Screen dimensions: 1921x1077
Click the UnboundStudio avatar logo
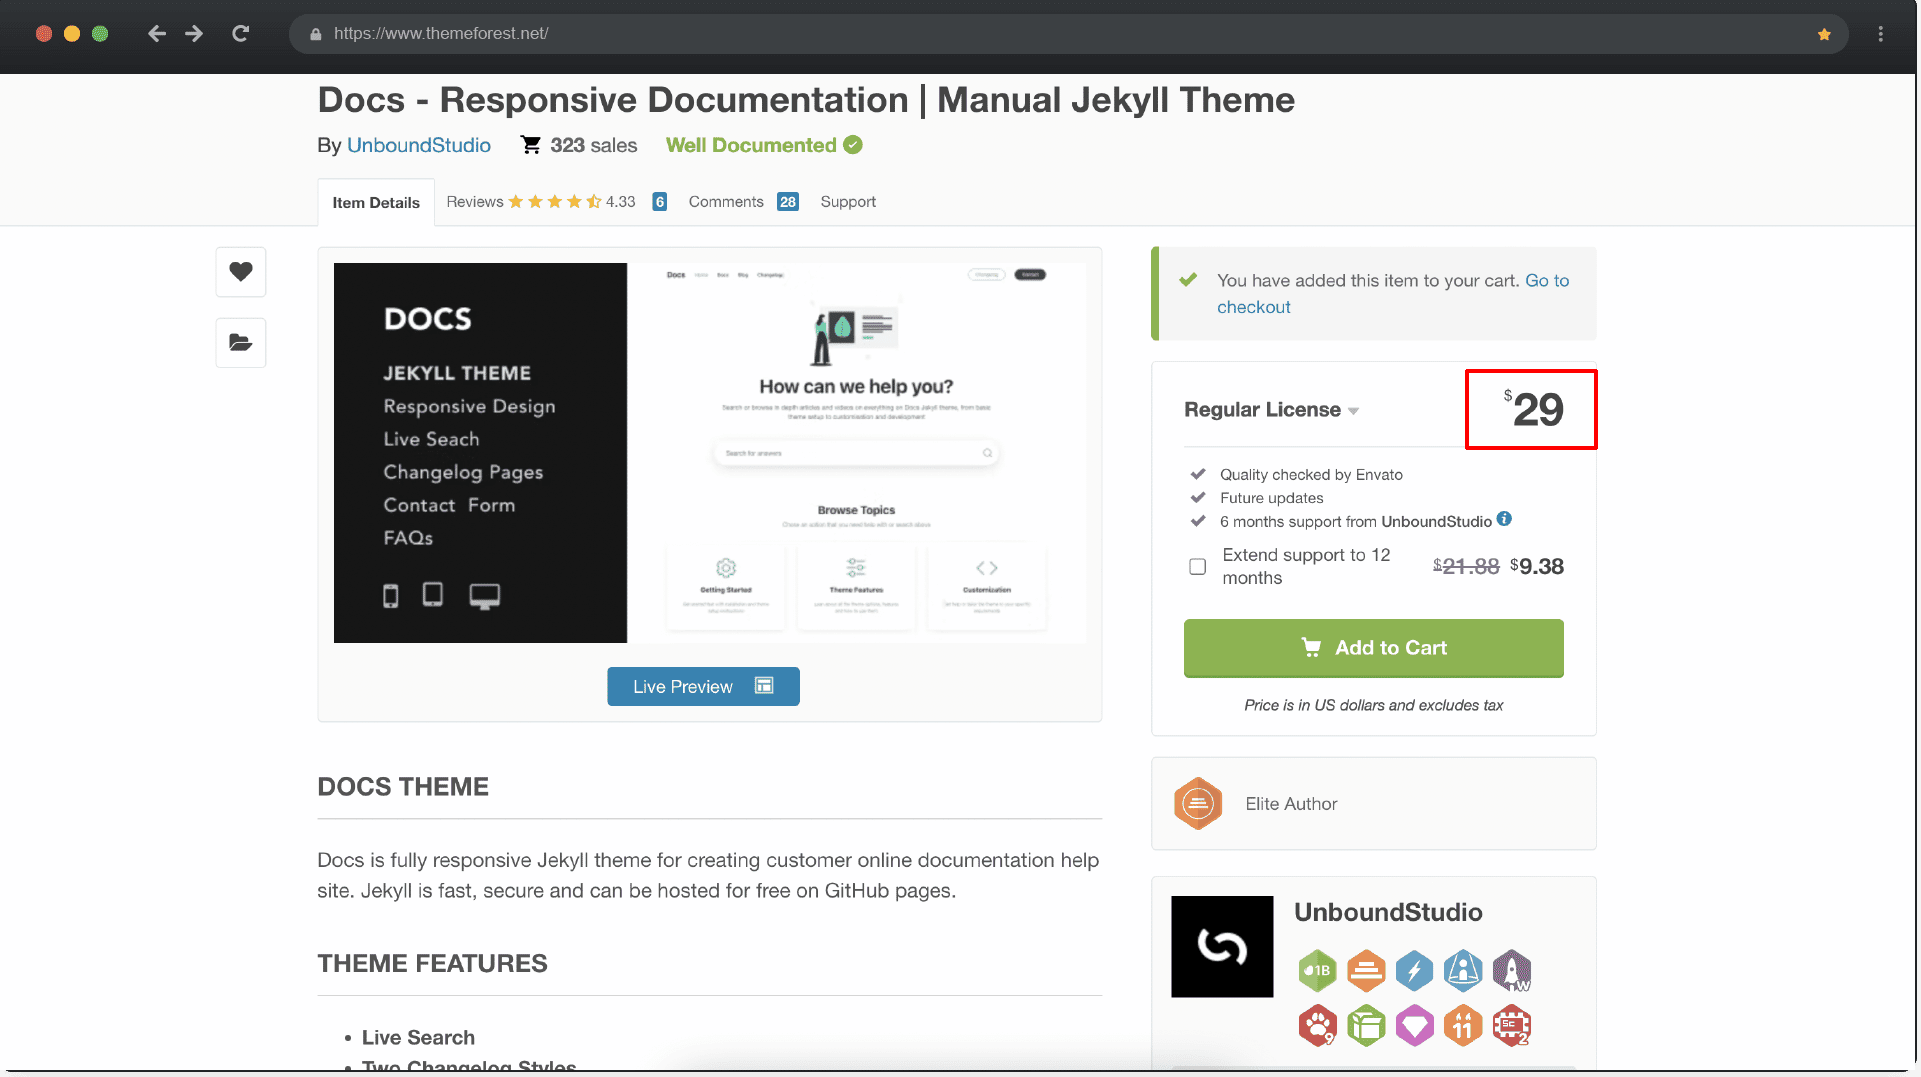click(1222, 946)
